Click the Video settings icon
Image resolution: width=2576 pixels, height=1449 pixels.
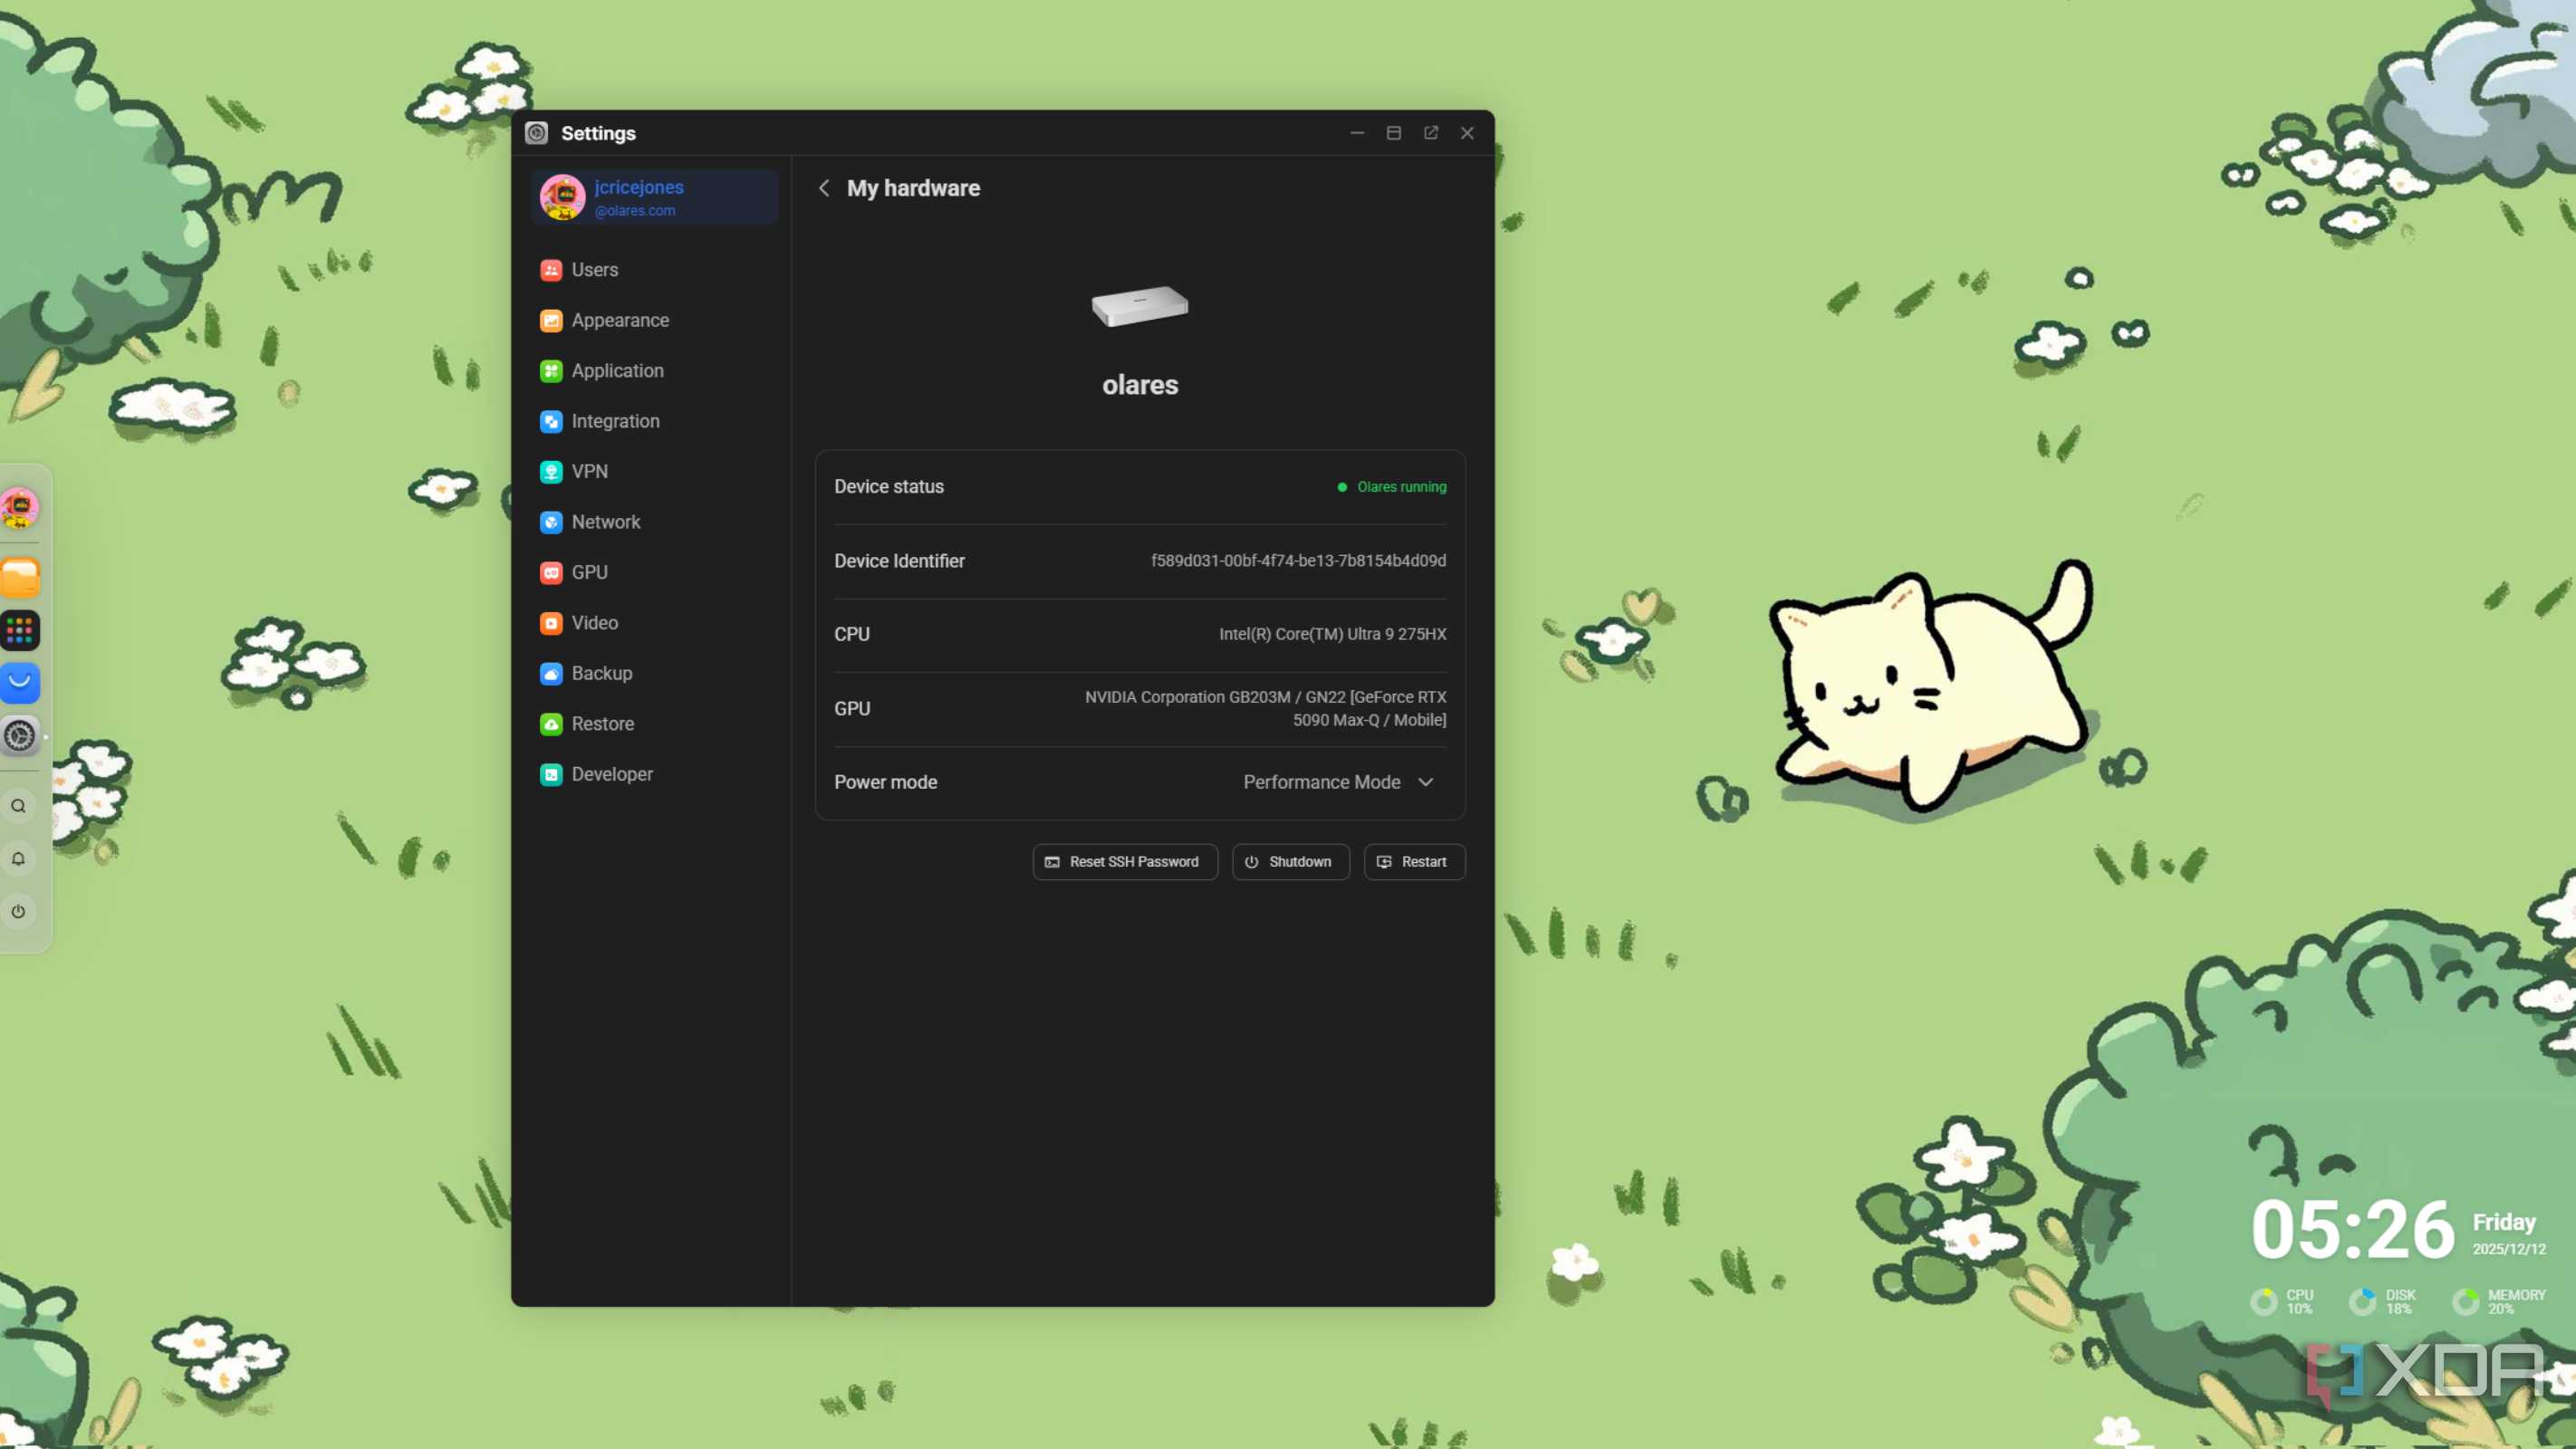tap(551, 623)
